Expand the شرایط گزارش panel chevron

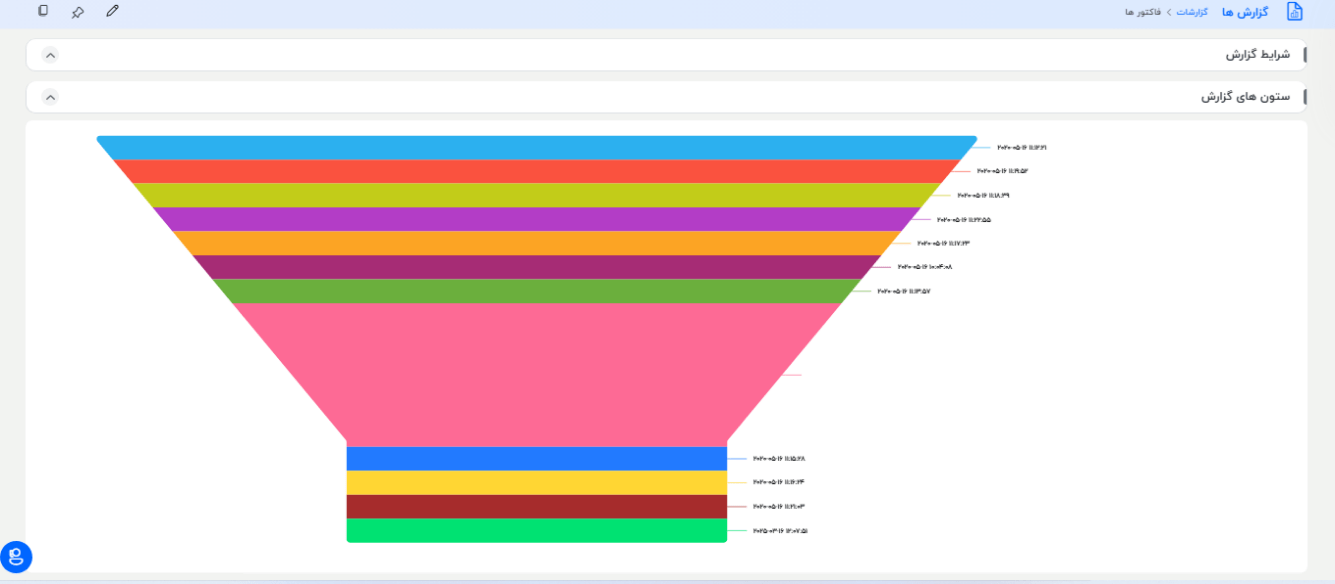51,55
